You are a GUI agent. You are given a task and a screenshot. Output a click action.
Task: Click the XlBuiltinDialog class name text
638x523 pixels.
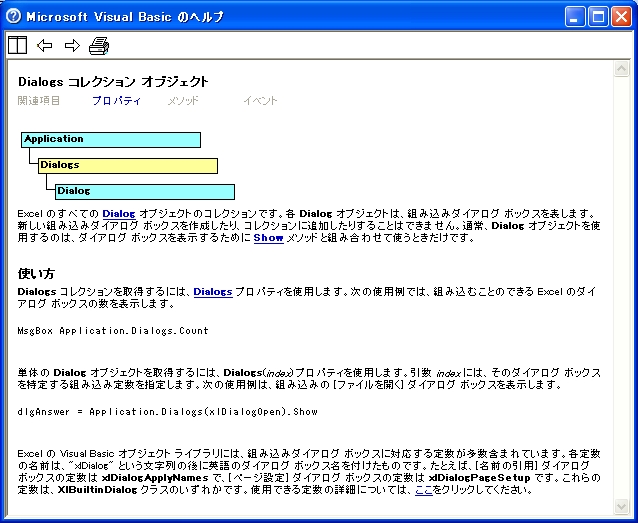pyautogui.click(x=97, y=490)
